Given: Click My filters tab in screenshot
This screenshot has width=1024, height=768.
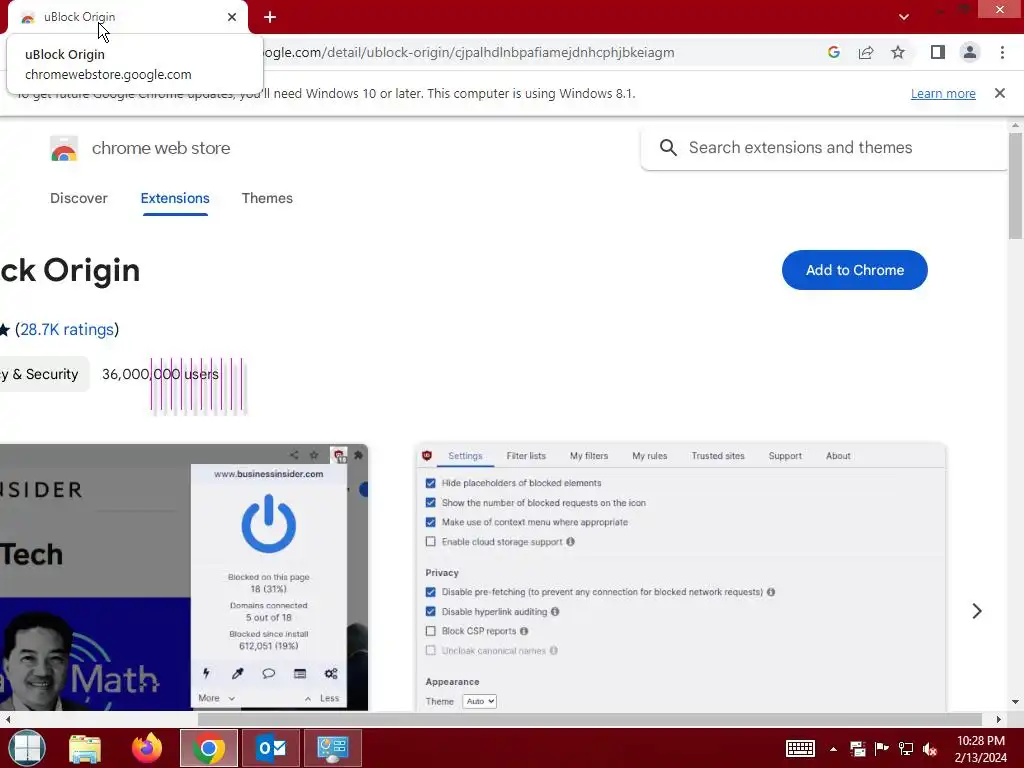Looking at the screenshot, I should tap(588, 456).
